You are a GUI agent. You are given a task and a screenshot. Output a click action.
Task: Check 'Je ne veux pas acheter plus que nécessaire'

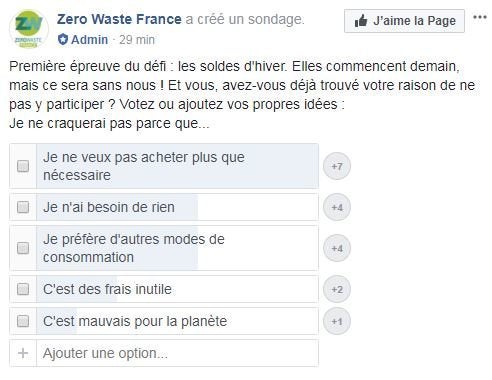pos(23,166)
